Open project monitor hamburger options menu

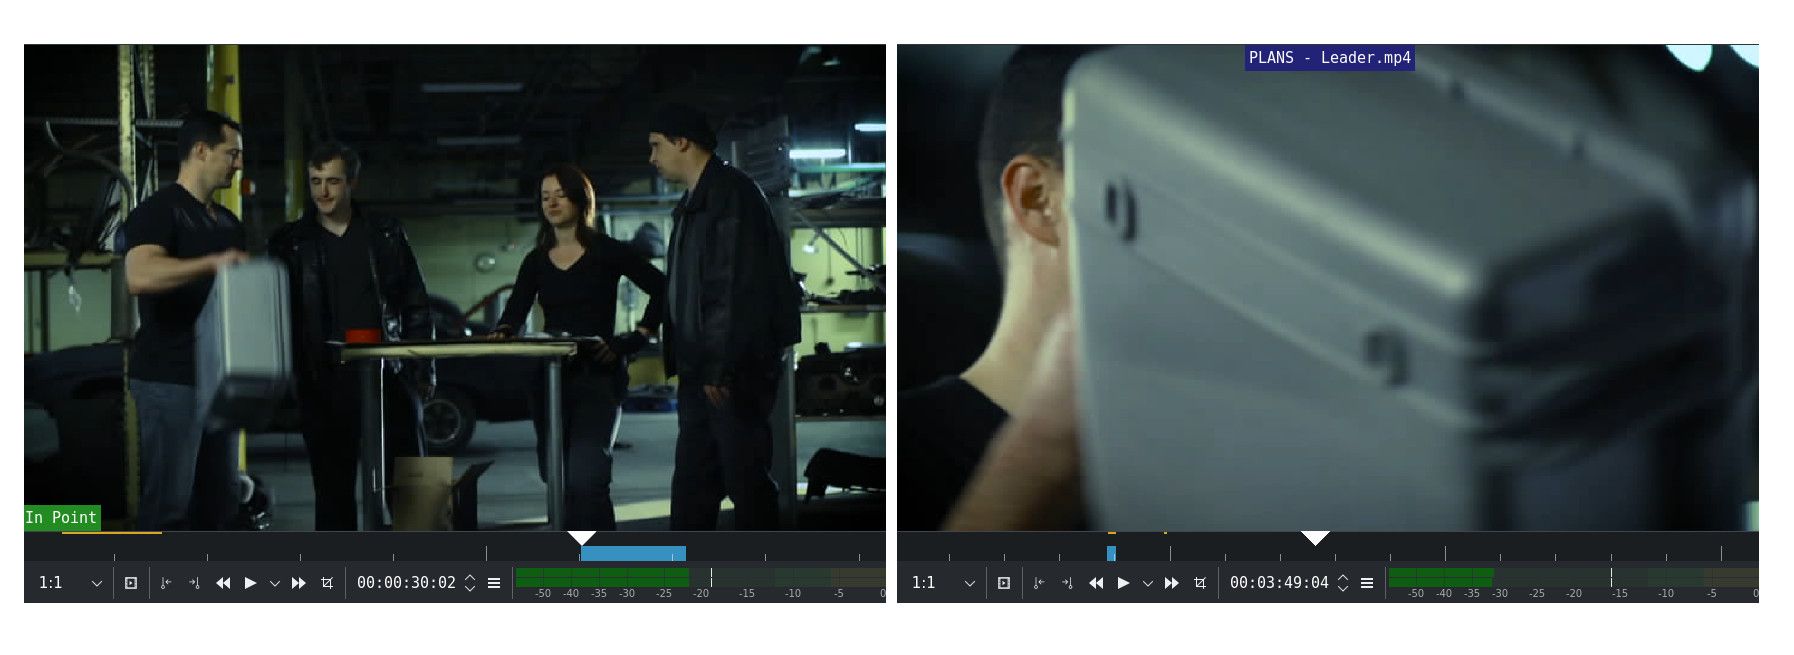1367,583
